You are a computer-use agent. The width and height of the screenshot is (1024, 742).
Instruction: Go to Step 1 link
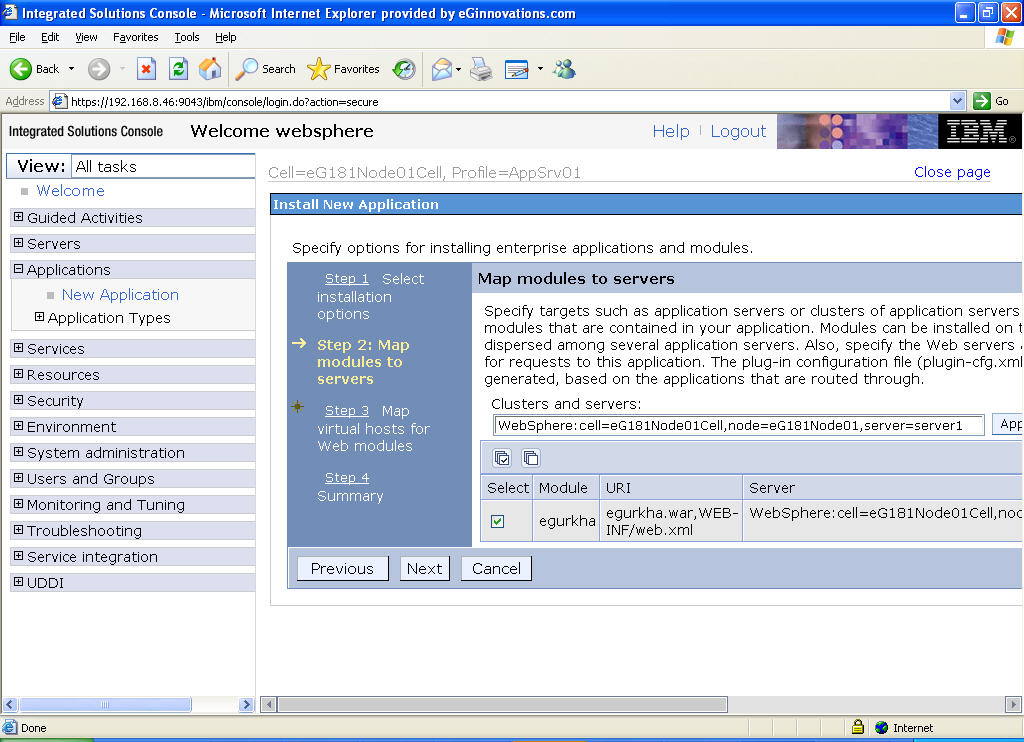pos(347,279)
